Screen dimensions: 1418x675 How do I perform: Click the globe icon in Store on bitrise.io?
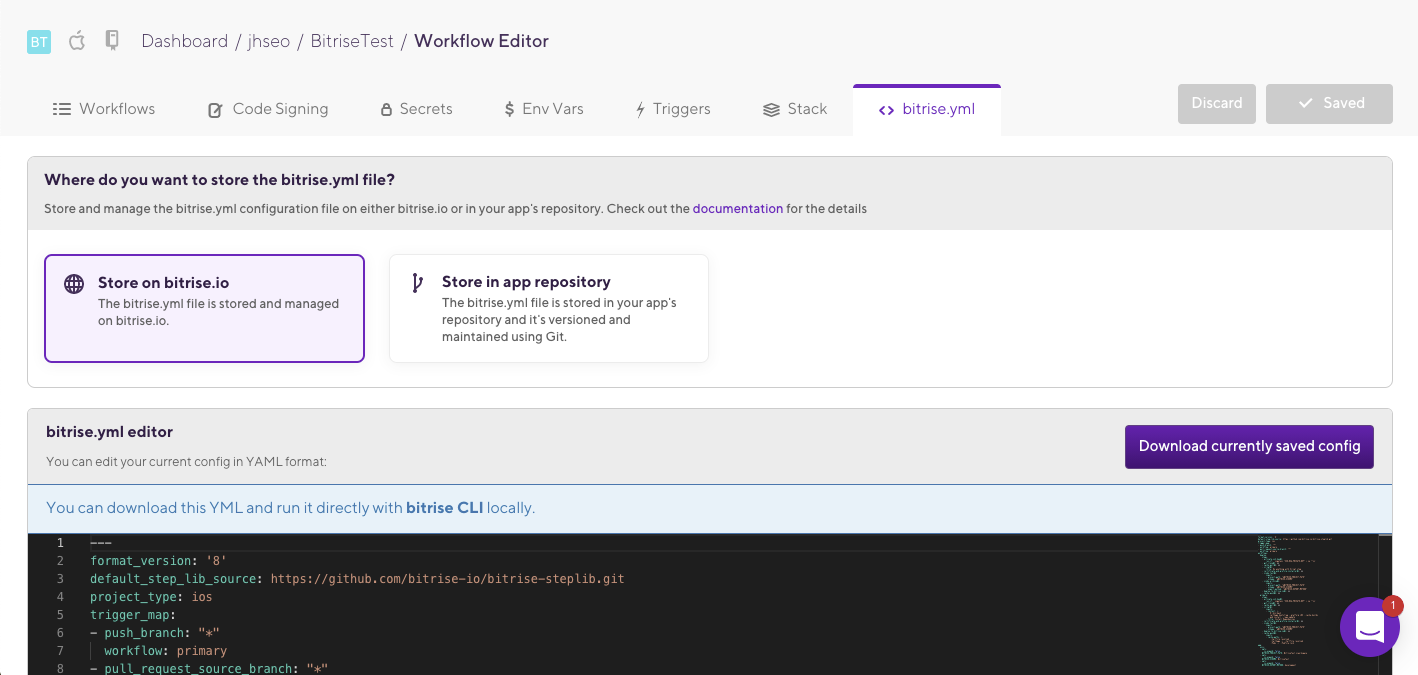coord(74,283)
